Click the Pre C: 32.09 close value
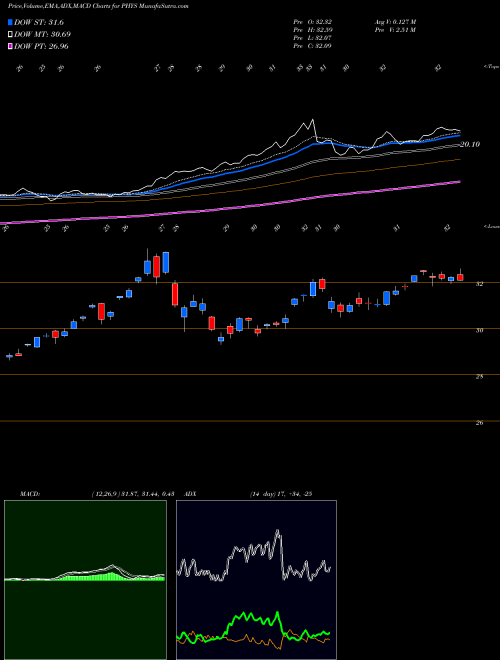The width and height of the screenshot is (500, 660). click(x=313, y=46)
